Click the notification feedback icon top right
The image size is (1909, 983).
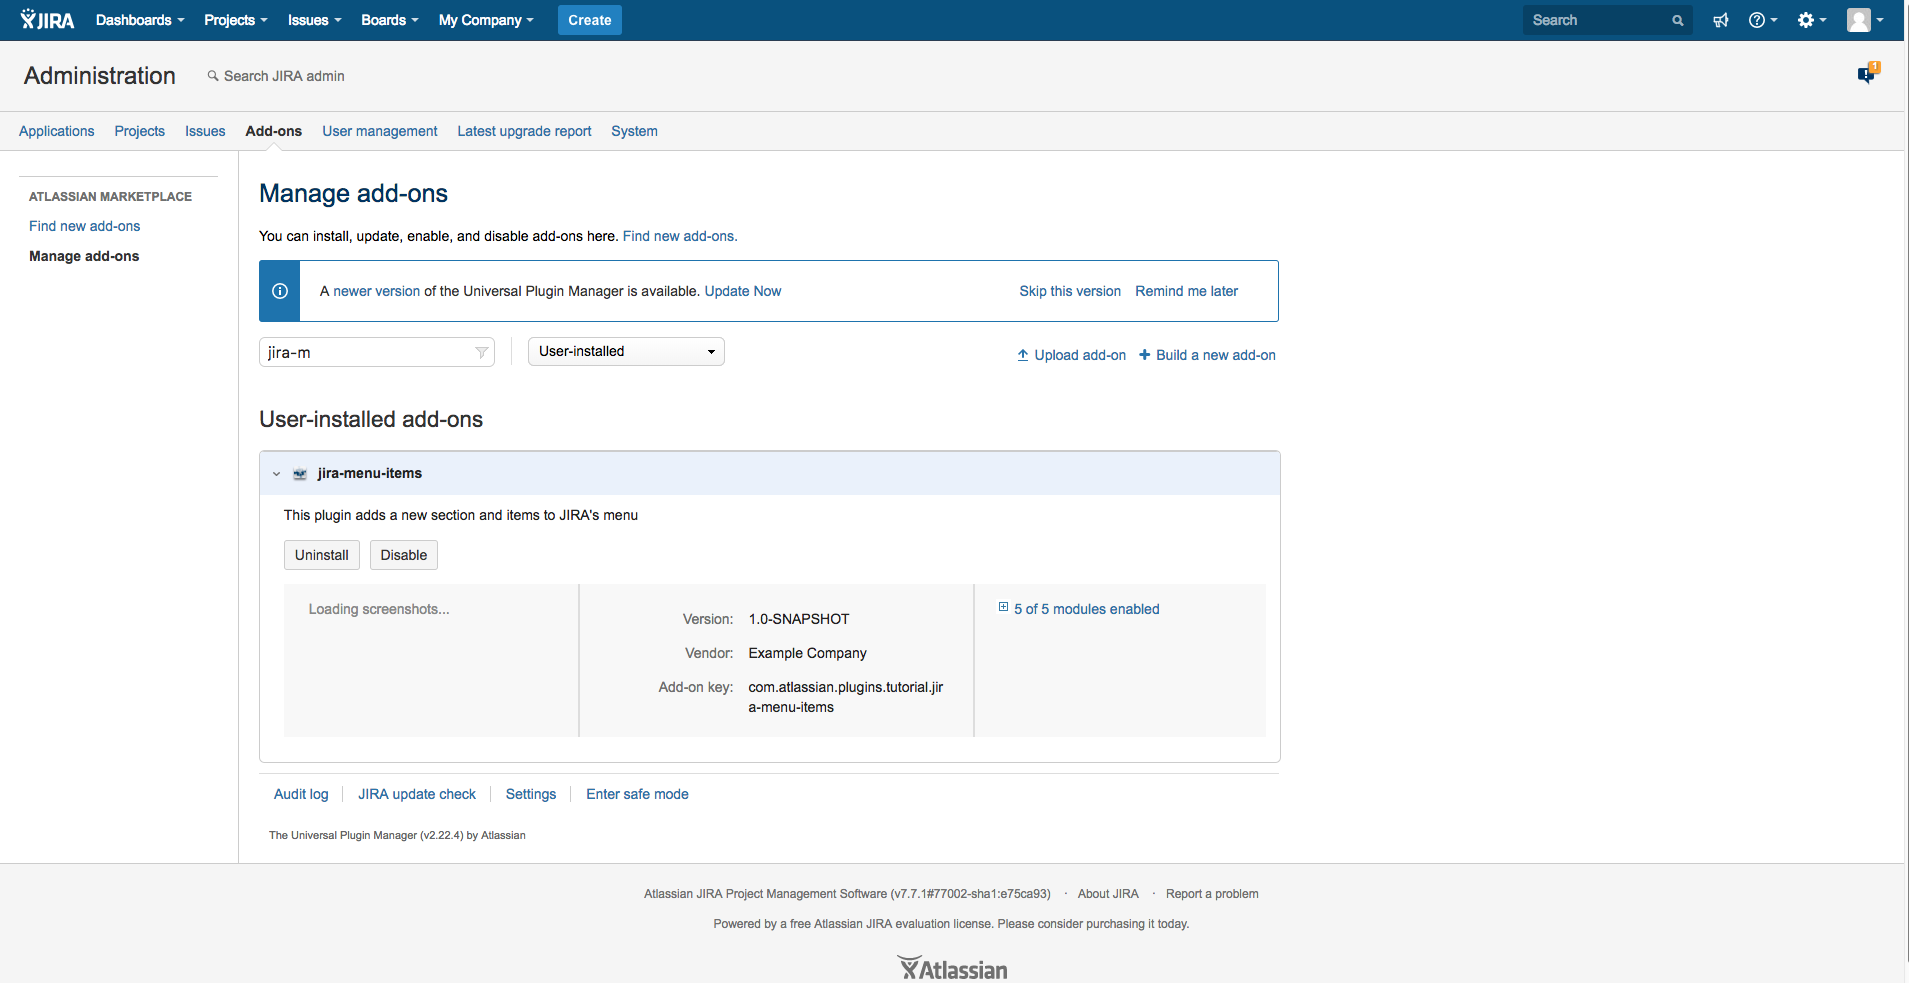(1868, 74)
